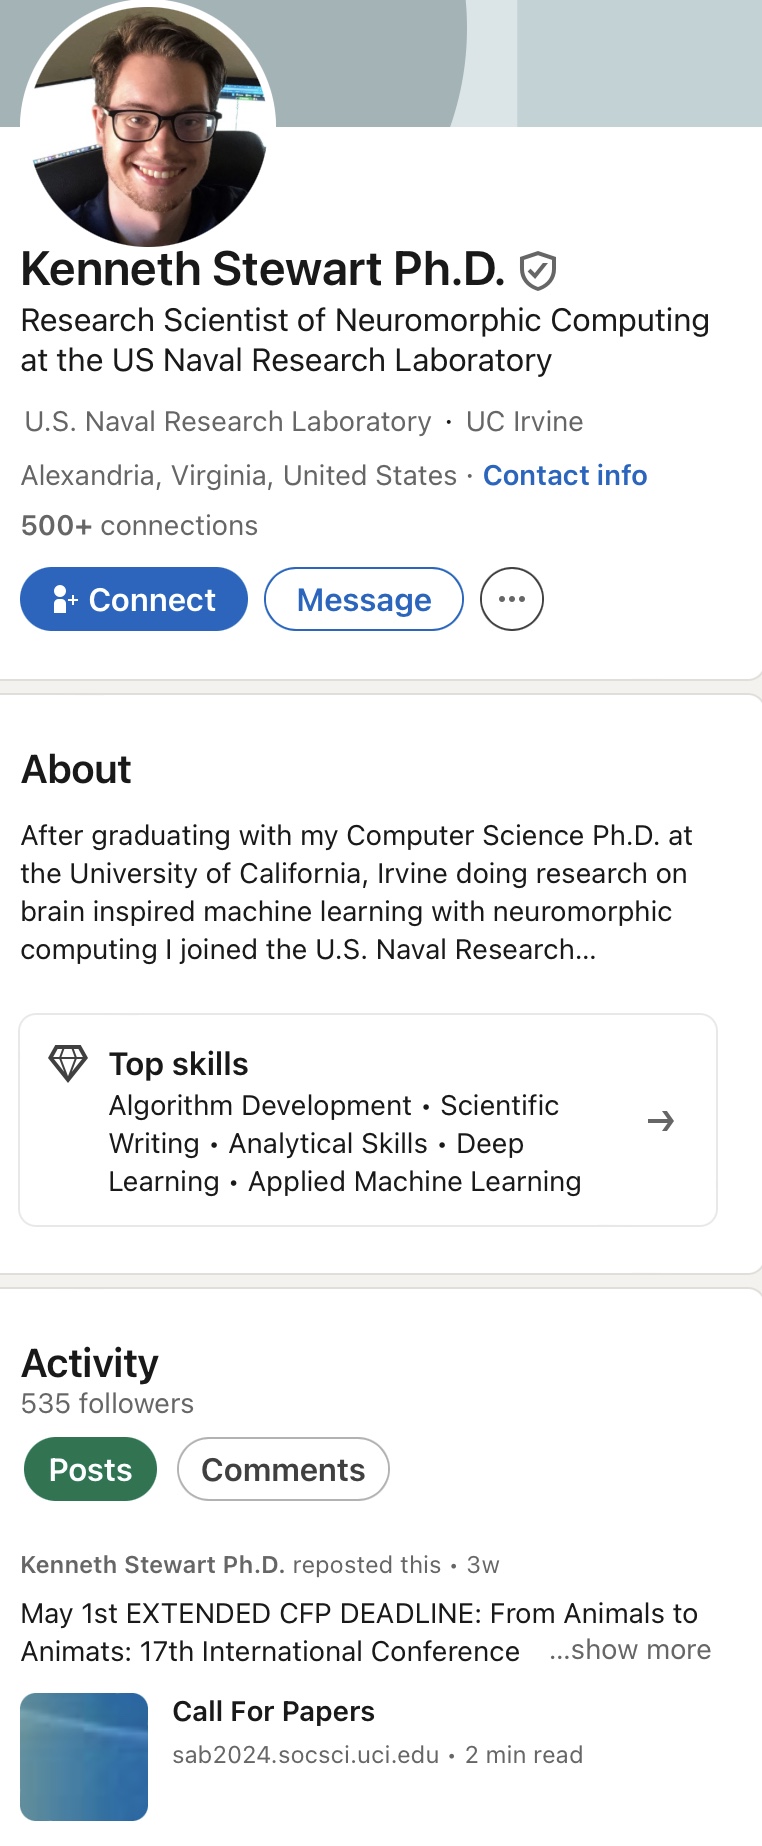Tap the verification shield badge beside the name
762x1846 pixels.
click(538, 270)
